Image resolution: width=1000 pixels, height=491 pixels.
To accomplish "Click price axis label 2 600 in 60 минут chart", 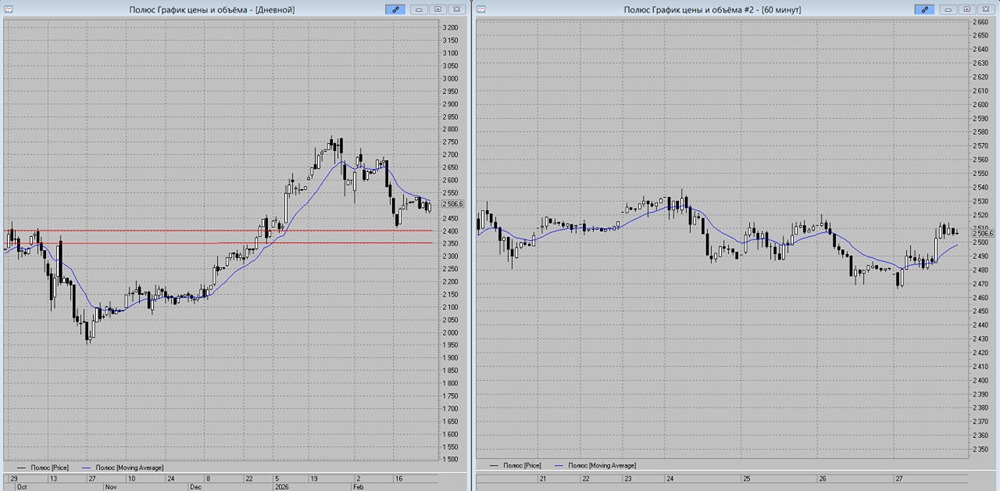I will [981, 105].
